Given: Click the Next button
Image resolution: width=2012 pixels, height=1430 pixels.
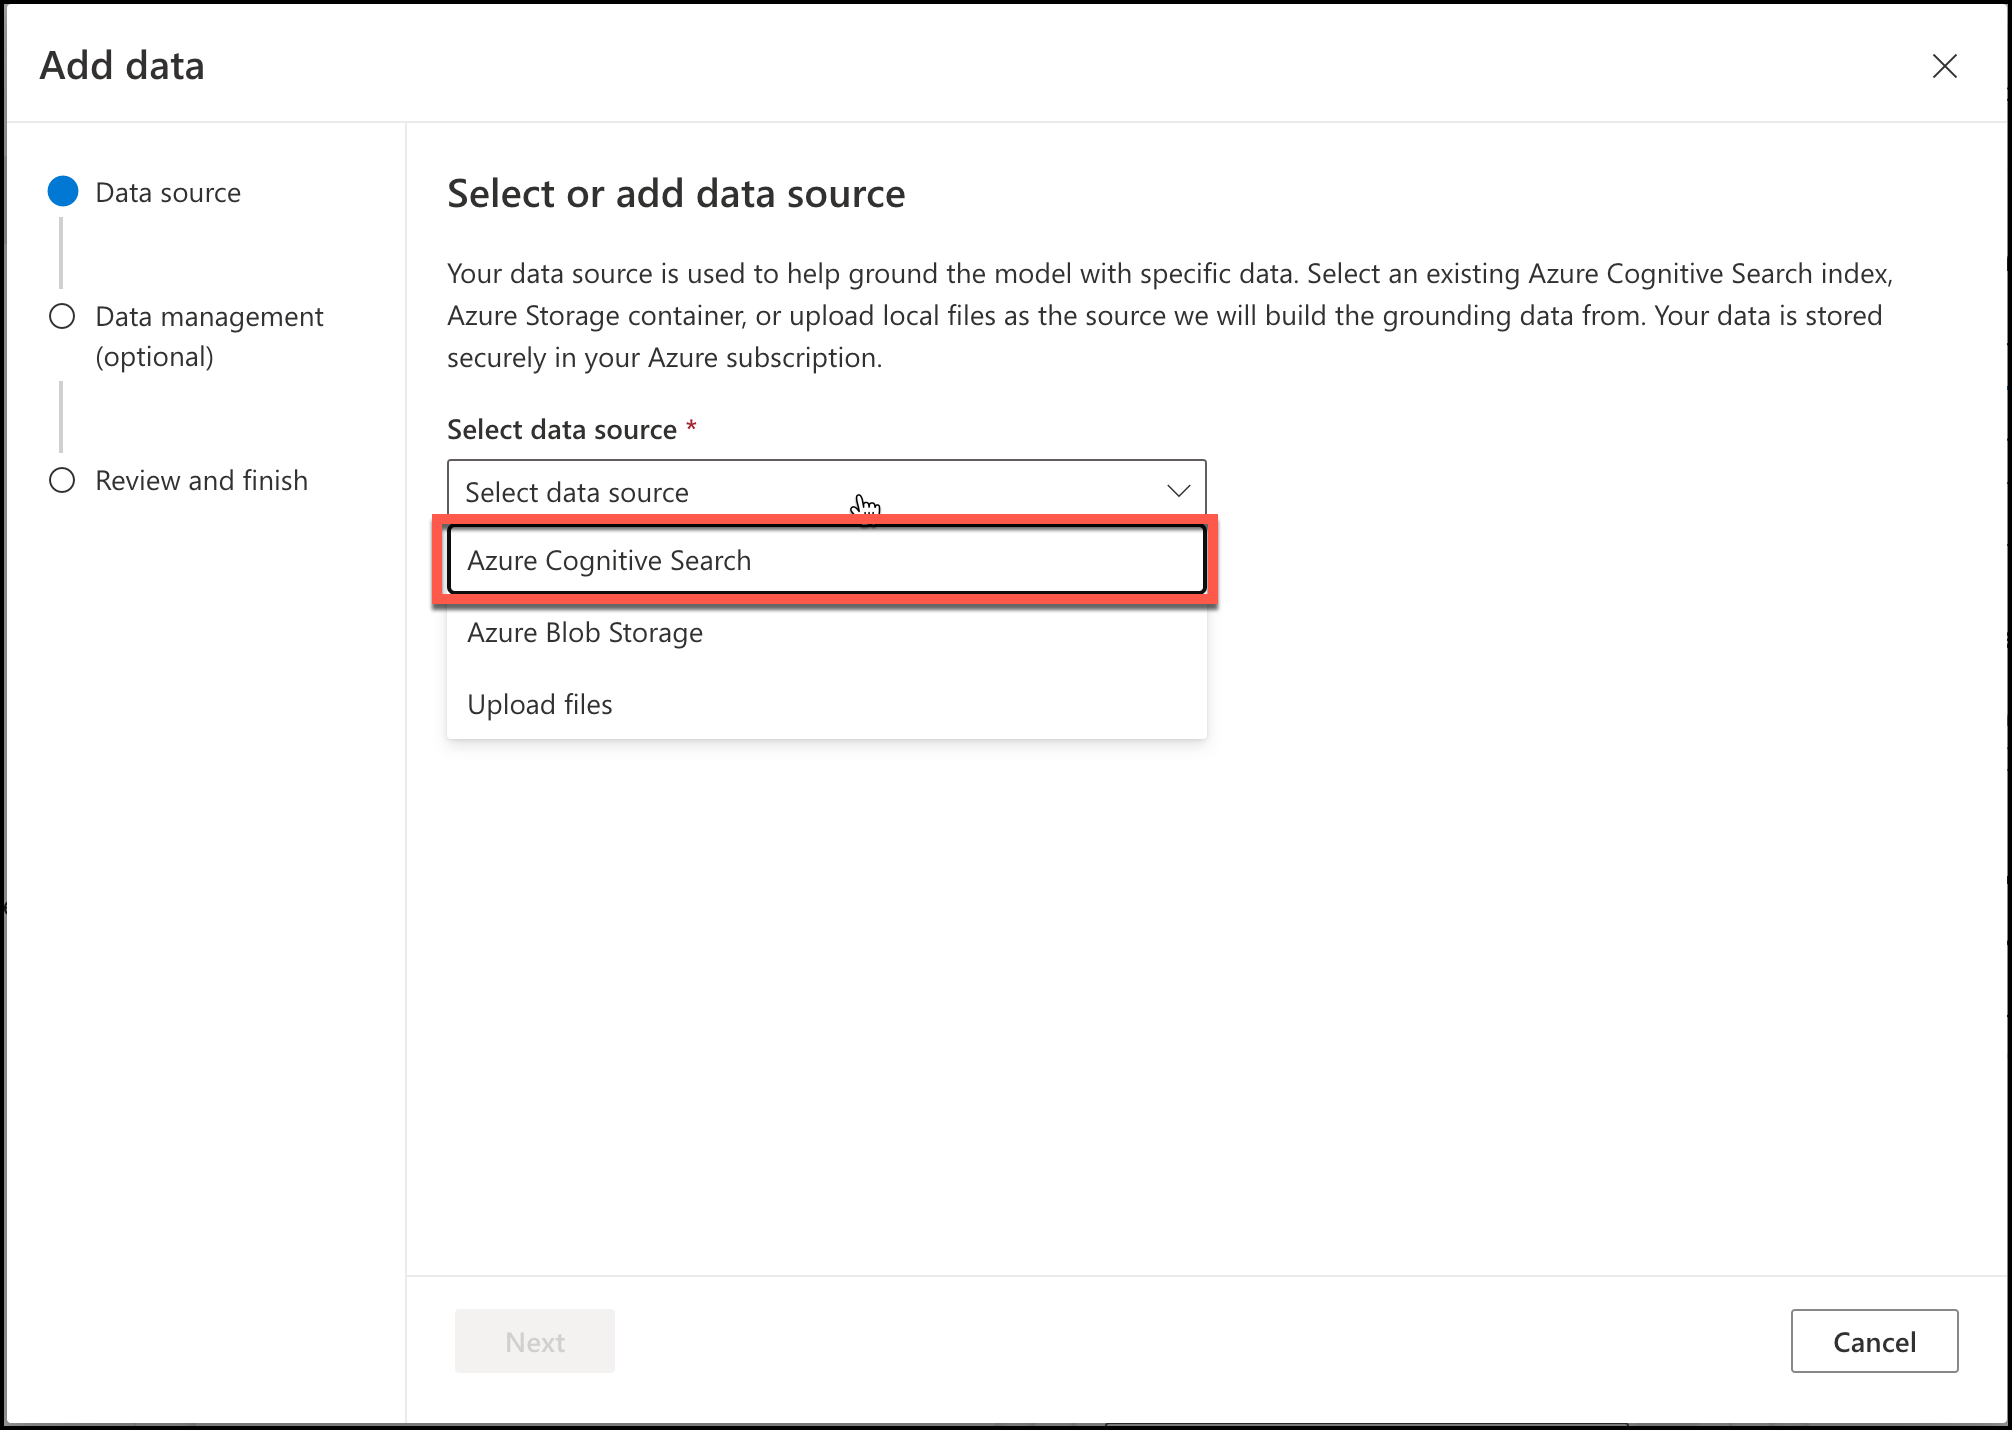Looking at the screenshot, I should click(535, 1341).
